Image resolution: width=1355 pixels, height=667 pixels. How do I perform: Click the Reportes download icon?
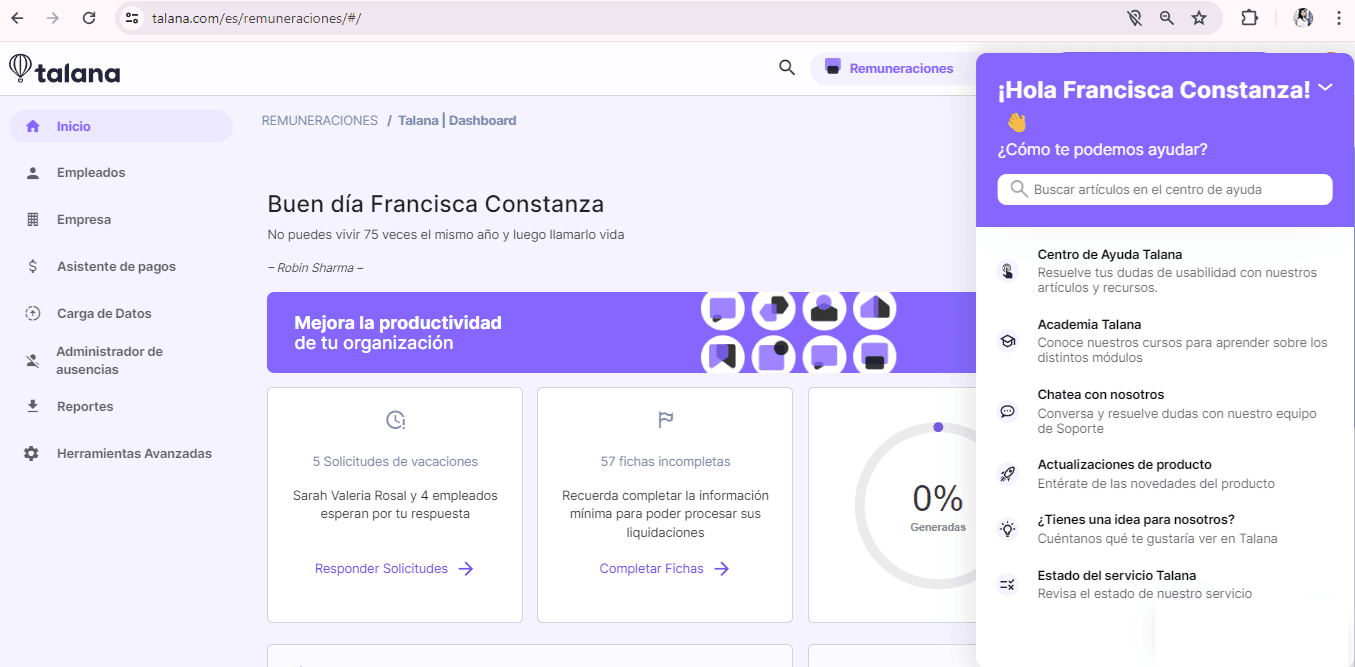(33, 407)
